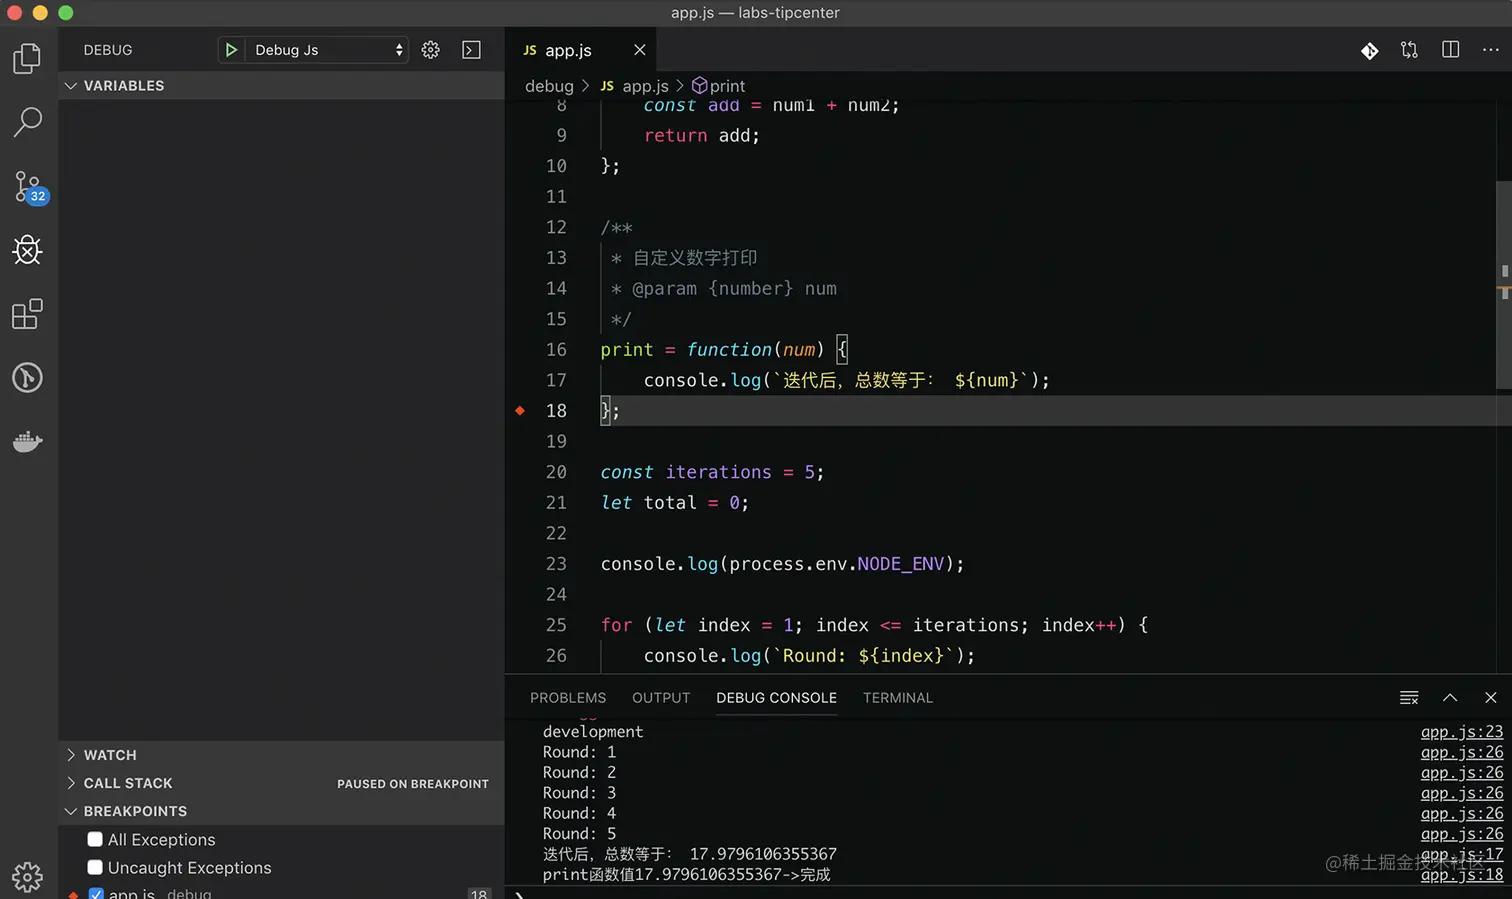Click the DEBUG title in sidebar header
1512x899 pixels.
click(108, 50)
